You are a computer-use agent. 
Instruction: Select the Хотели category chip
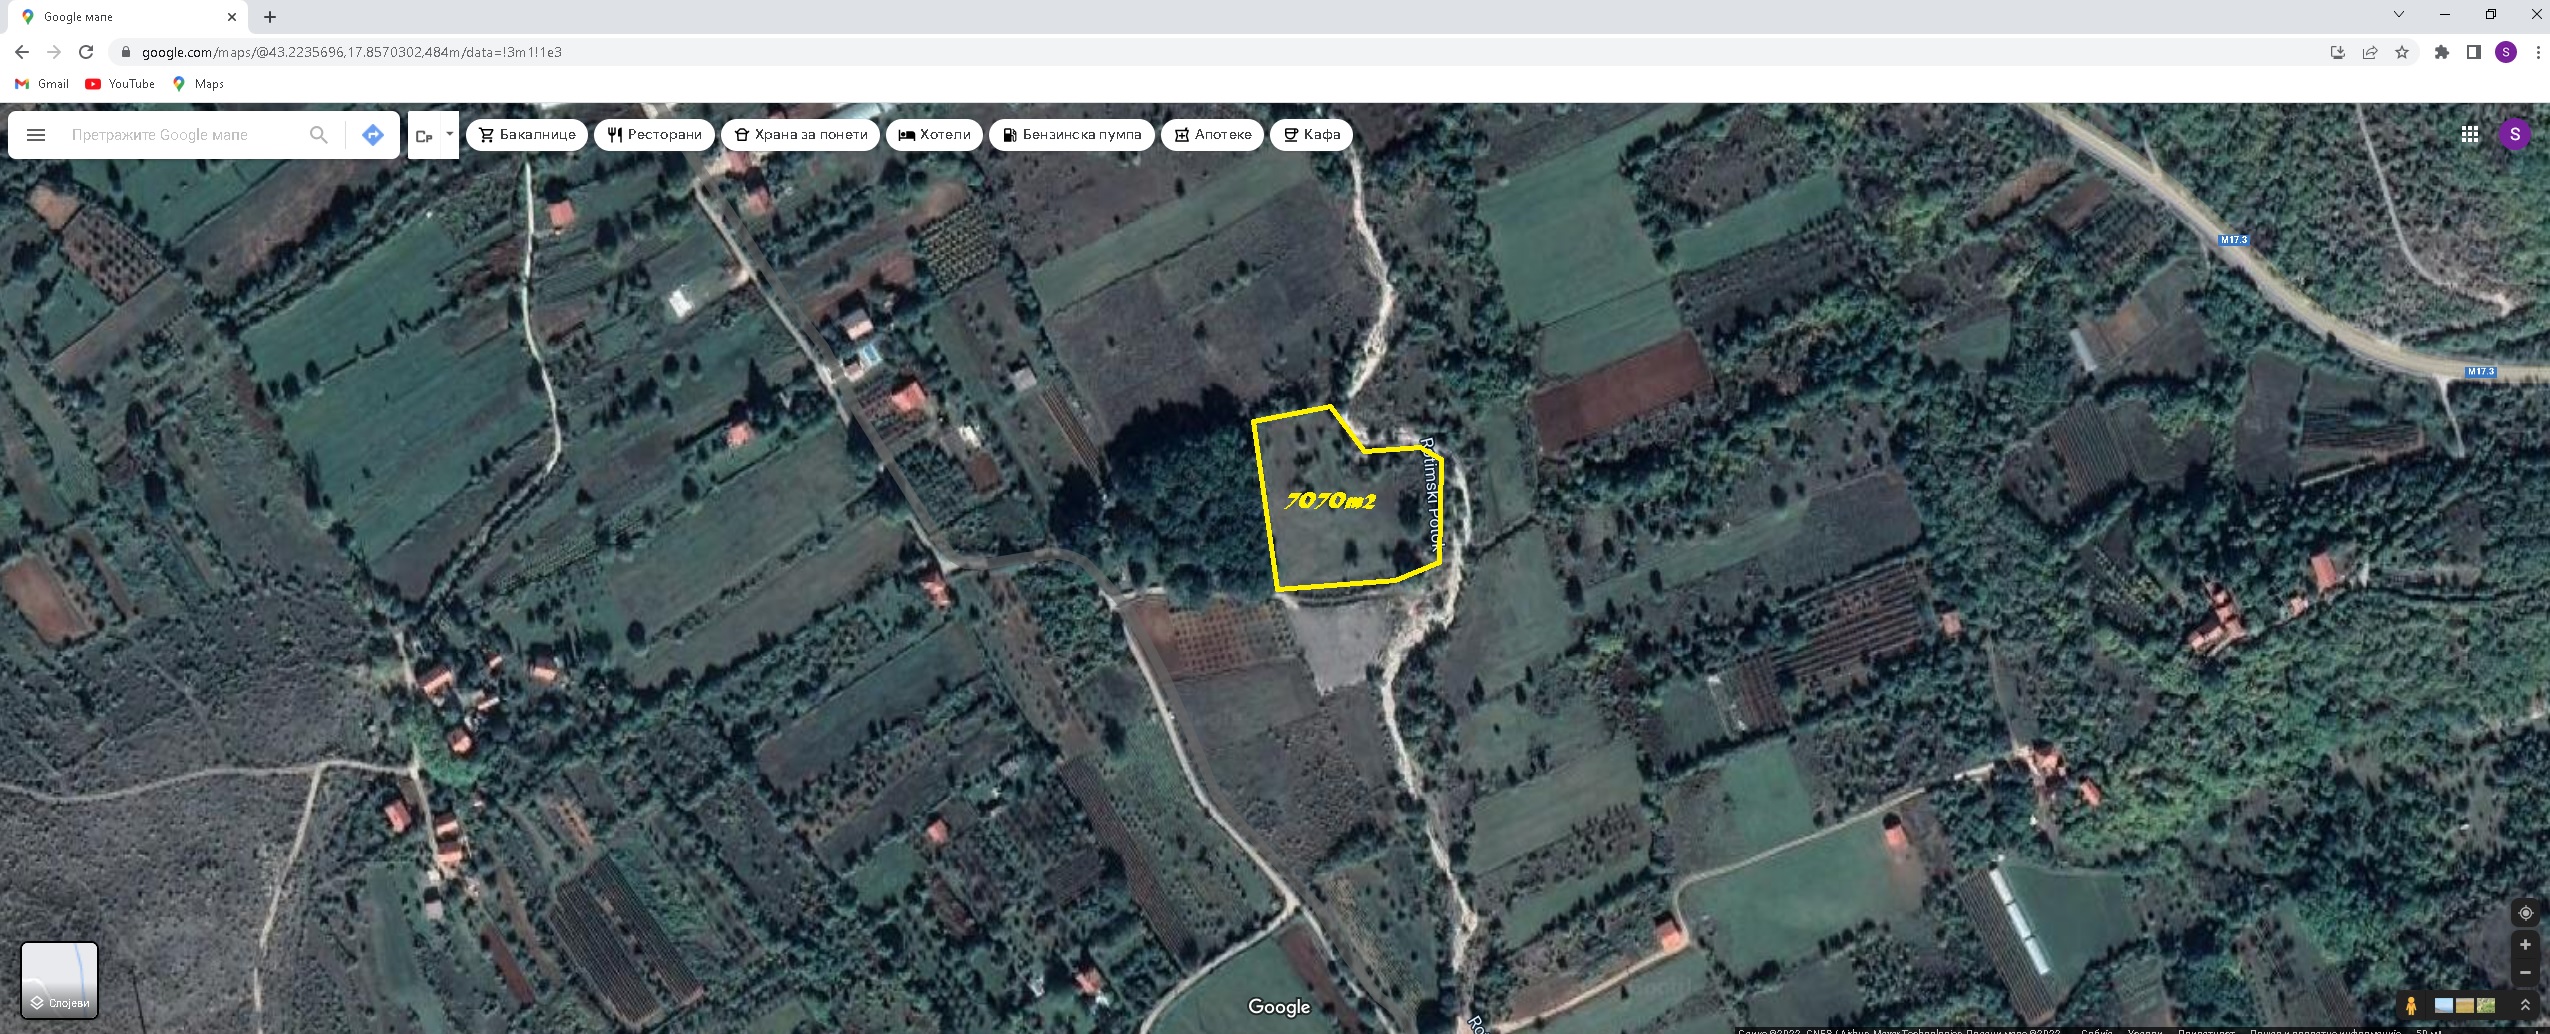934,135
